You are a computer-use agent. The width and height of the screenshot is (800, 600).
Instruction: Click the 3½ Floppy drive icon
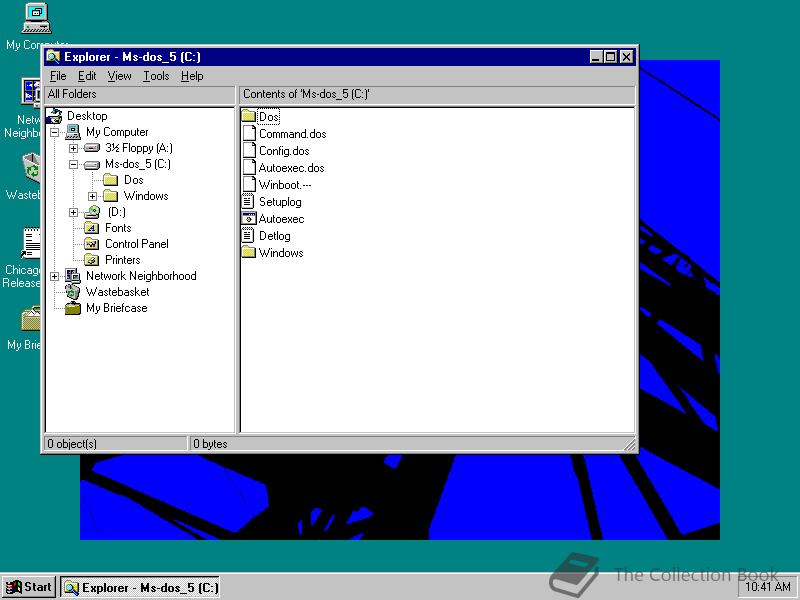click(92, 148)
